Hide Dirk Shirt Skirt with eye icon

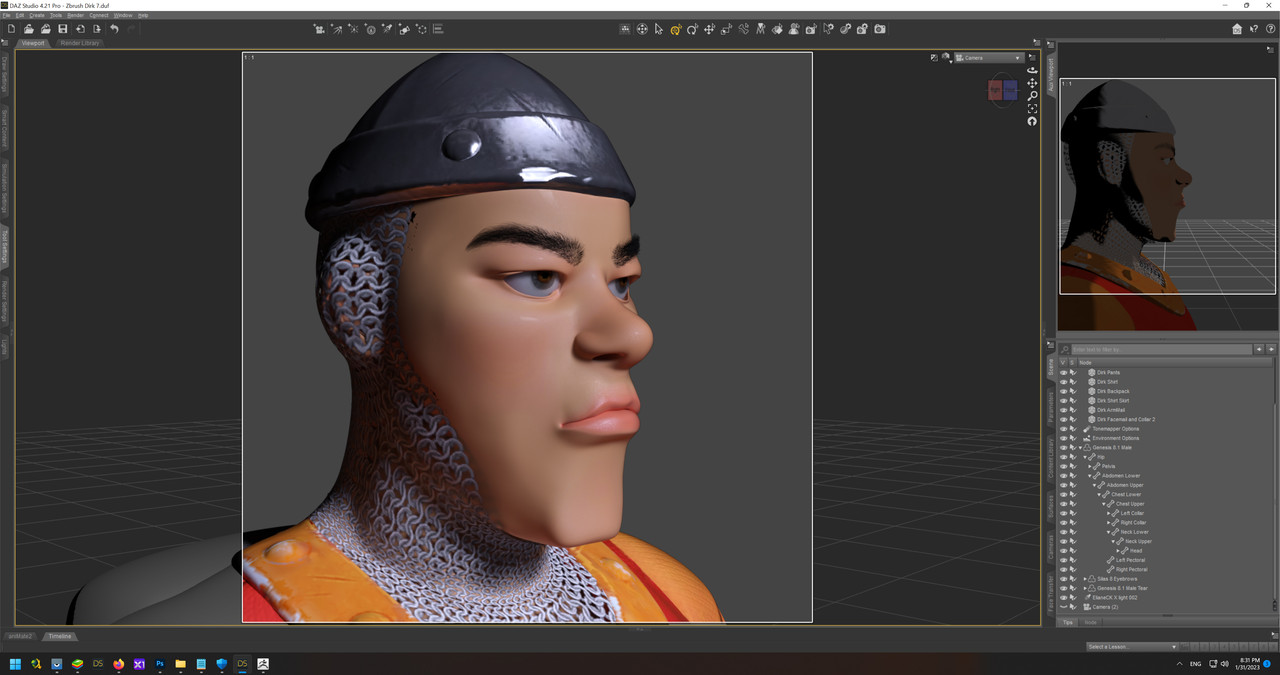coord(1063,400)
